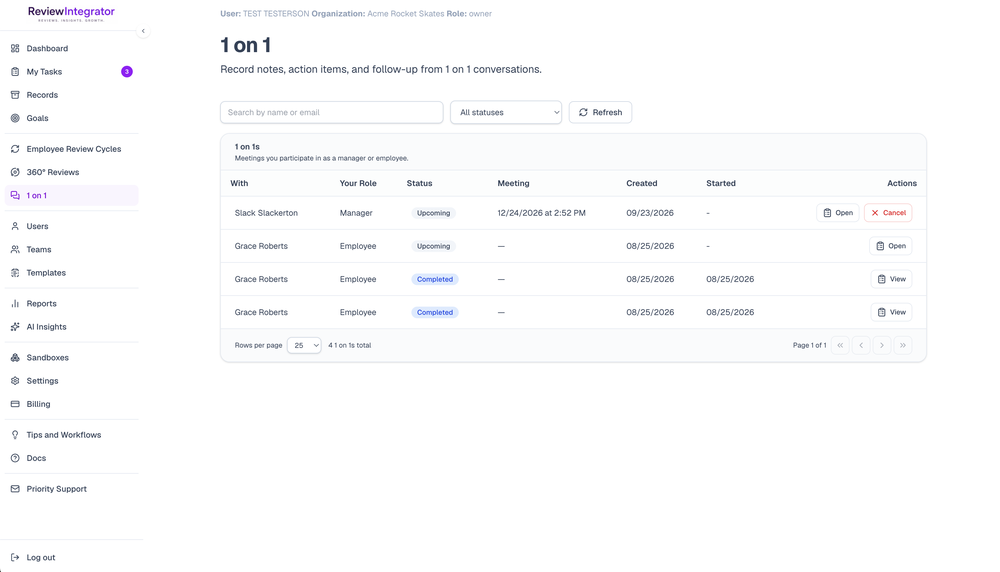1000x572 pixels.
Task: Click the Users person icon
Action: tap(15, 226)
